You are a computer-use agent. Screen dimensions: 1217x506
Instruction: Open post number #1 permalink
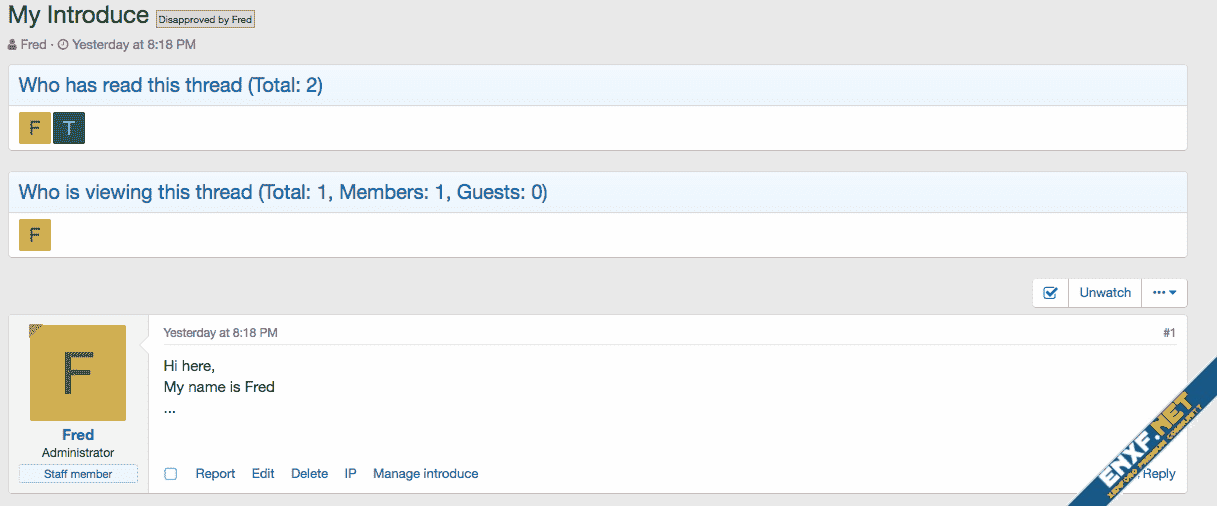click(x=1169, y=333)
